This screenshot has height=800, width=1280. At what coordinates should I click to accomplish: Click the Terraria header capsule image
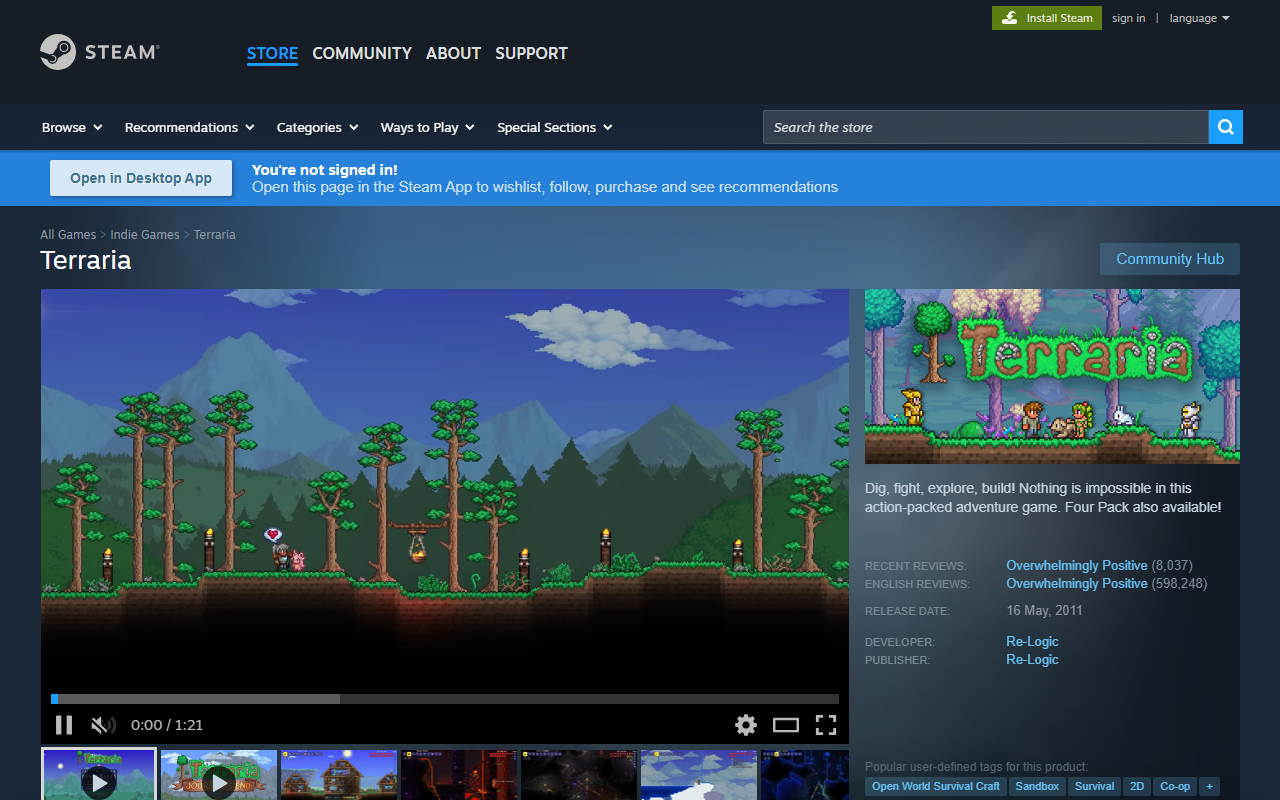1052,376
